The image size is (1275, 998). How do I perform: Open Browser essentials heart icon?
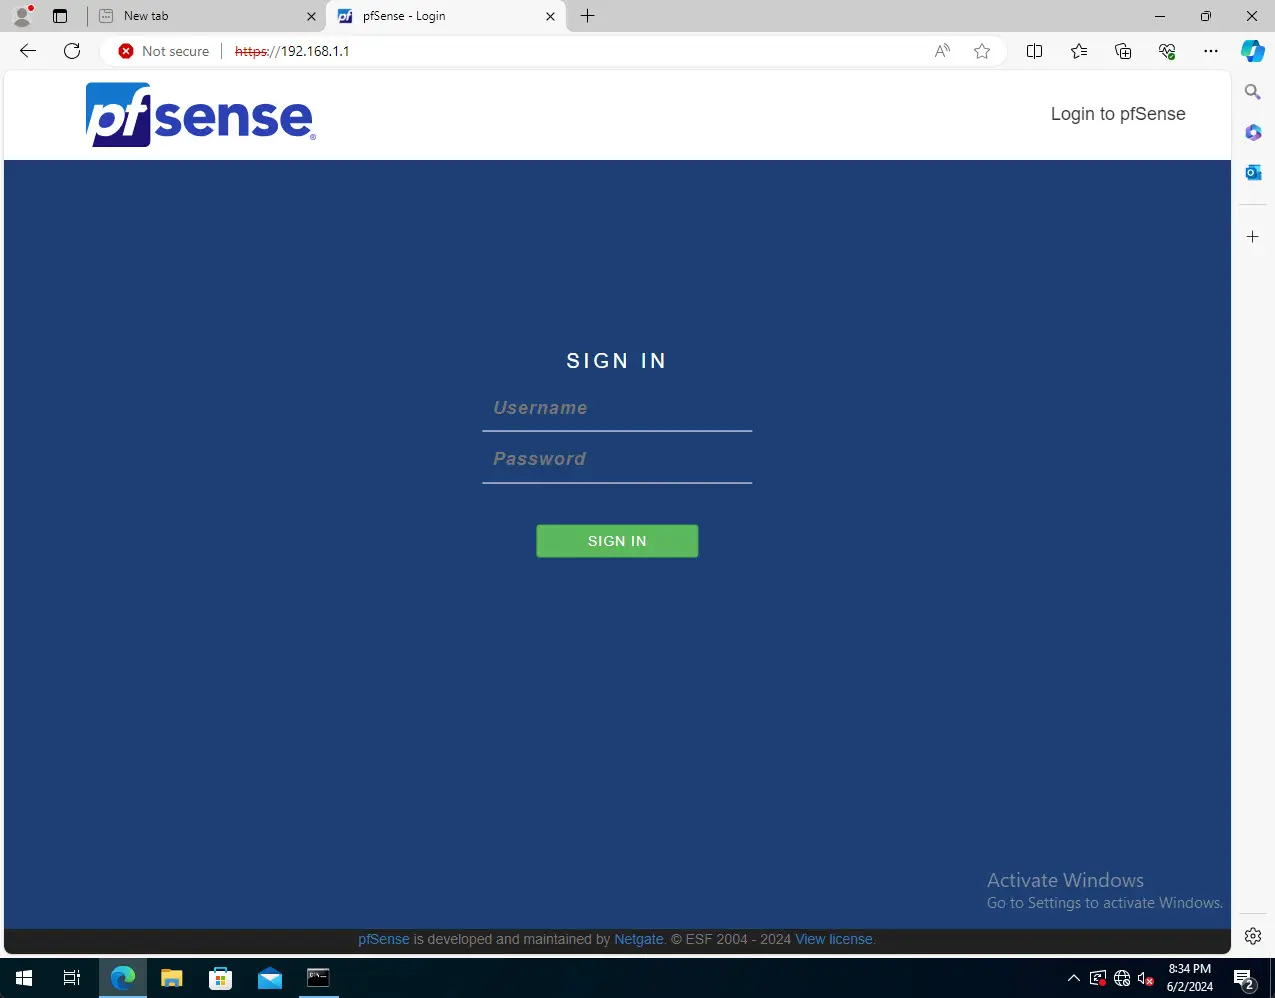tap(1167, 51)
